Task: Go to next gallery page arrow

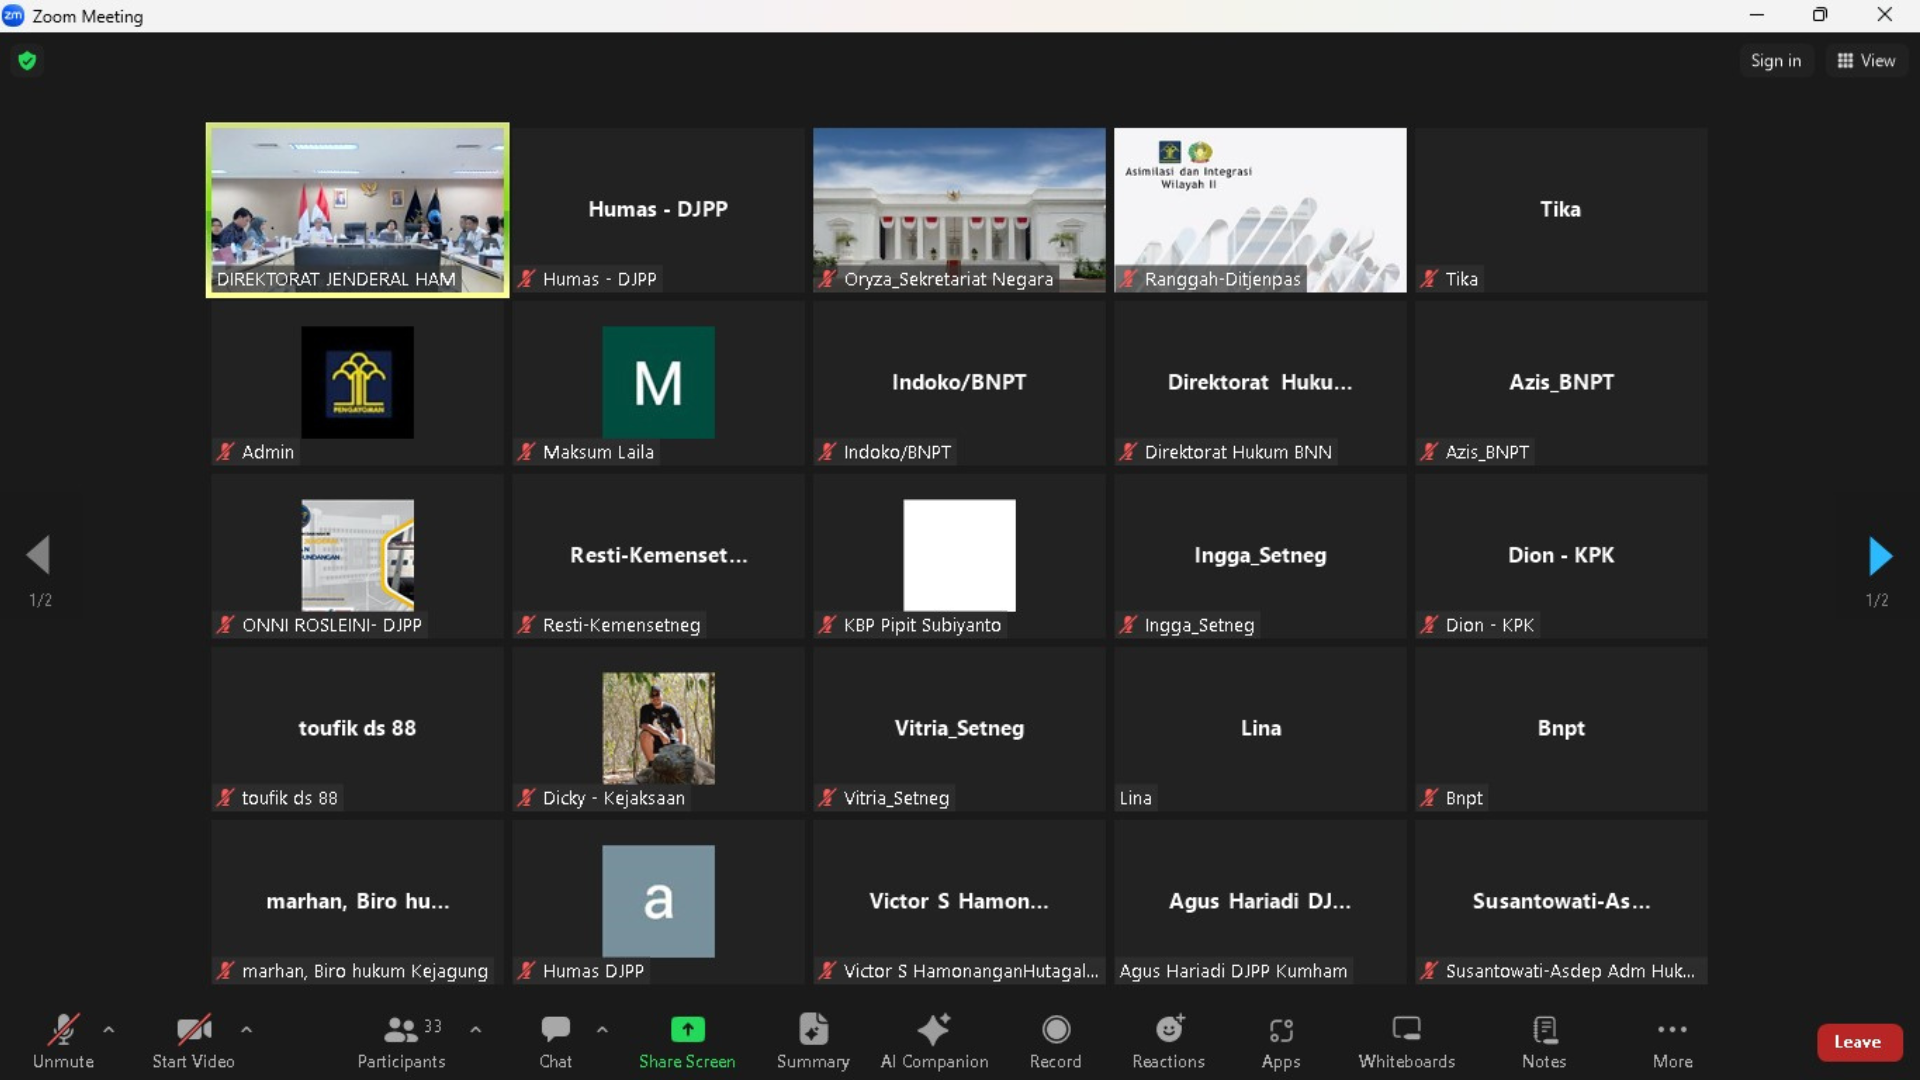Action: point(1880,556)
